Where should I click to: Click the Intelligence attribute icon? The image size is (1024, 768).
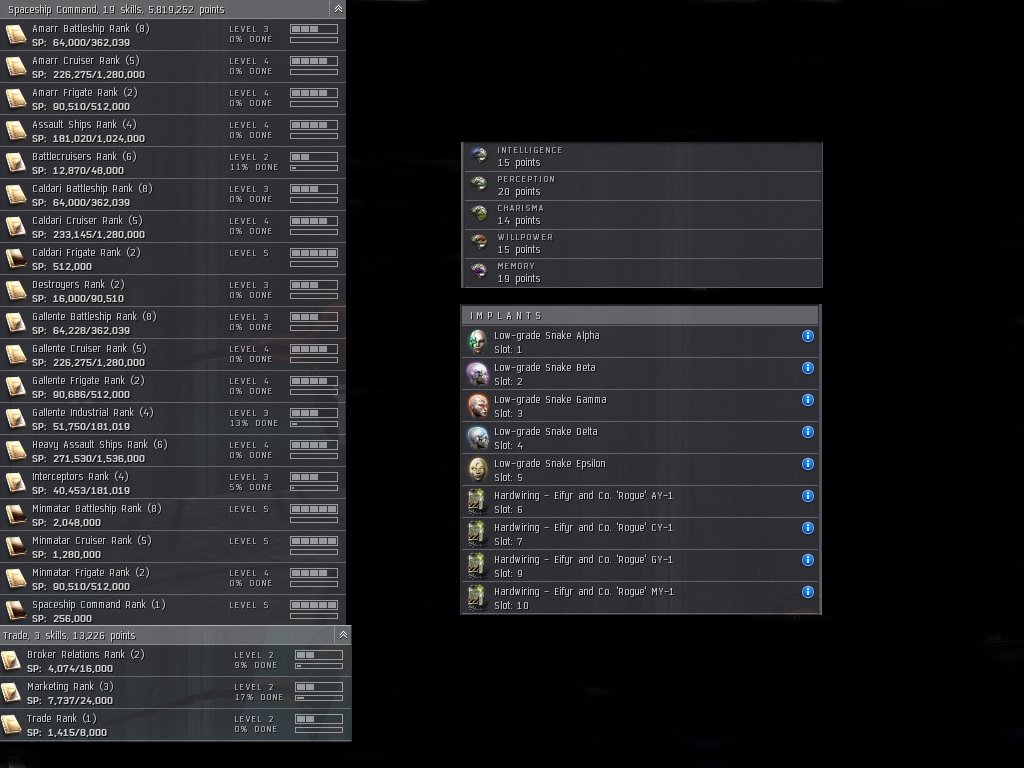coord(479,155)
